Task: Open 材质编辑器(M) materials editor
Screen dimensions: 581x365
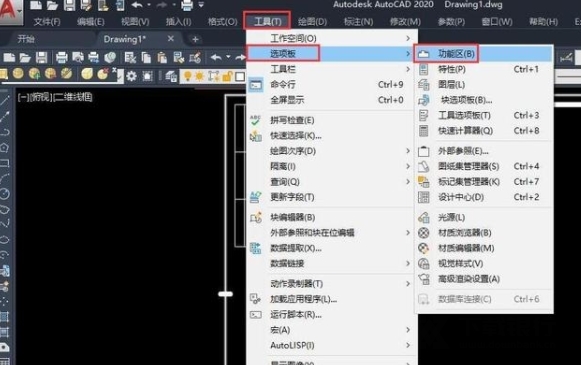Action: tap(484, 248)
